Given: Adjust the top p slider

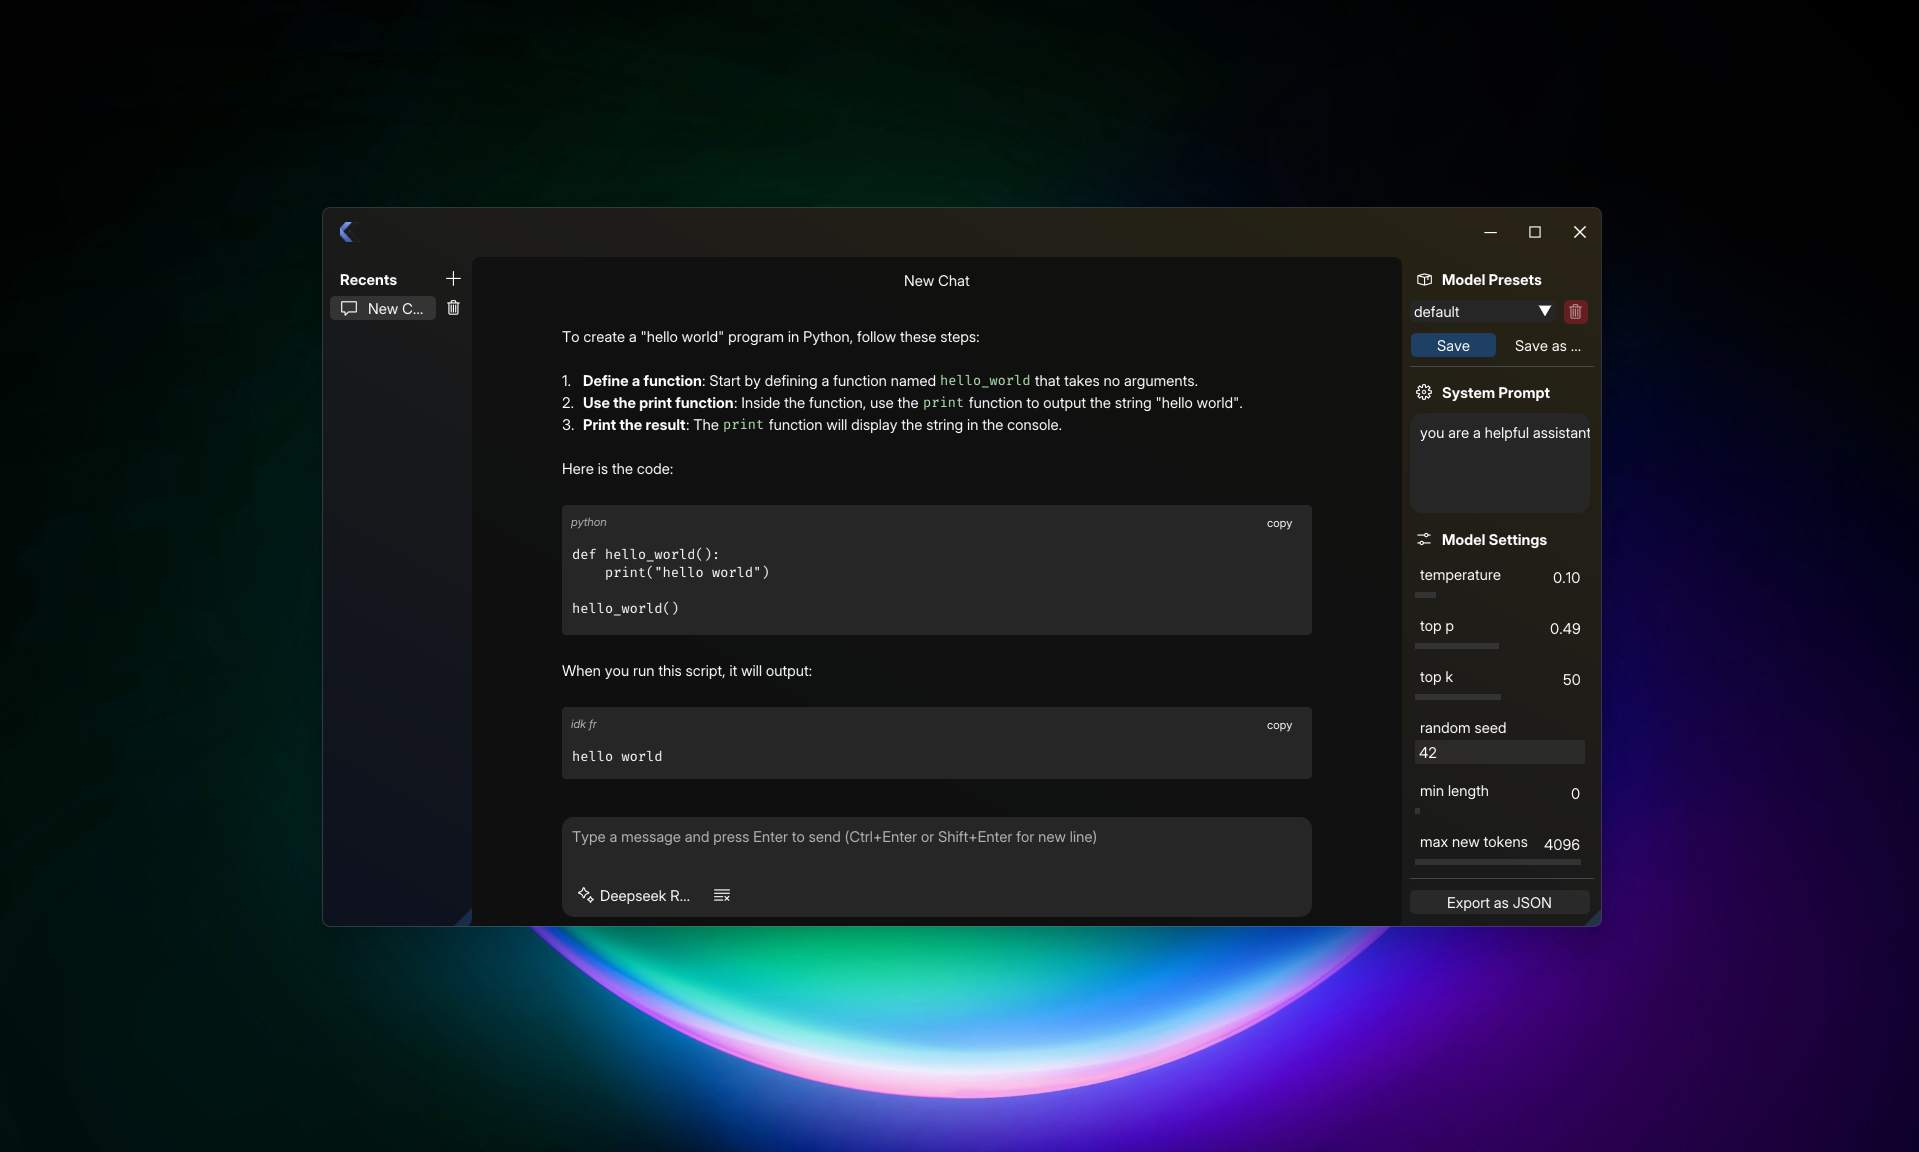Looking at the screenshot, I should point(1499,646).
